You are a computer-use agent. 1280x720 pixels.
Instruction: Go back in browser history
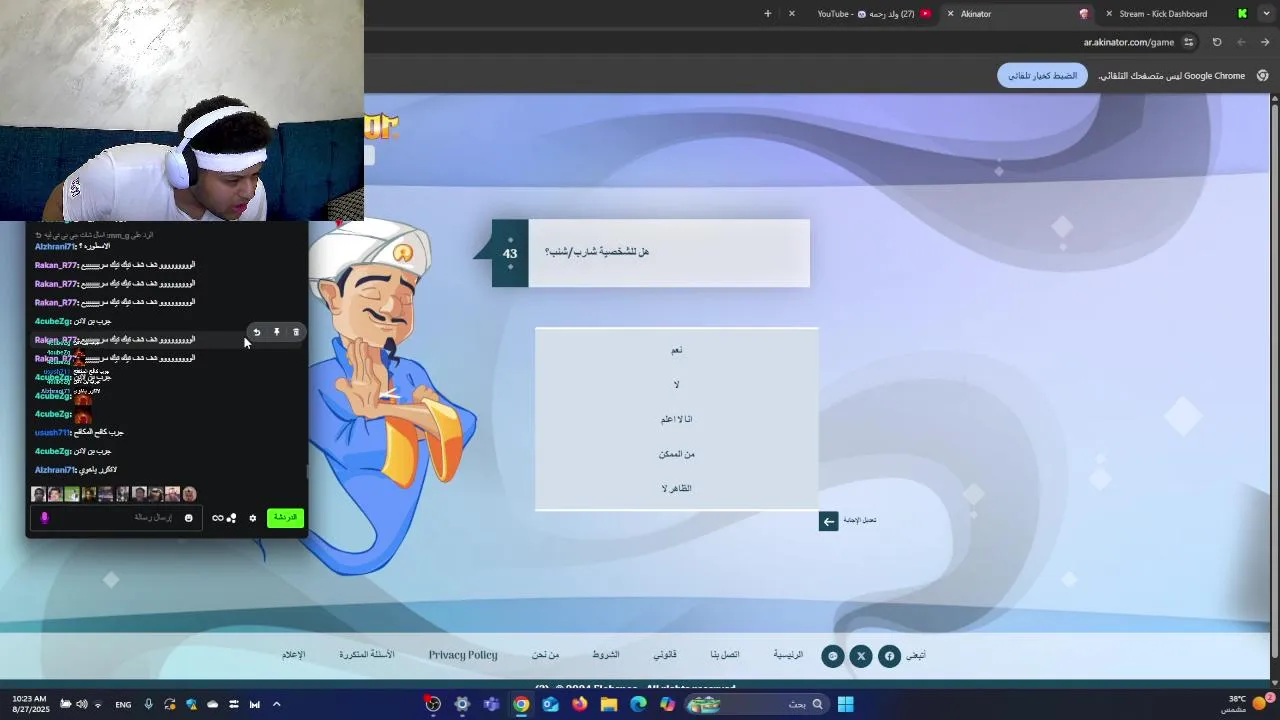click(x=1265, y=42)
